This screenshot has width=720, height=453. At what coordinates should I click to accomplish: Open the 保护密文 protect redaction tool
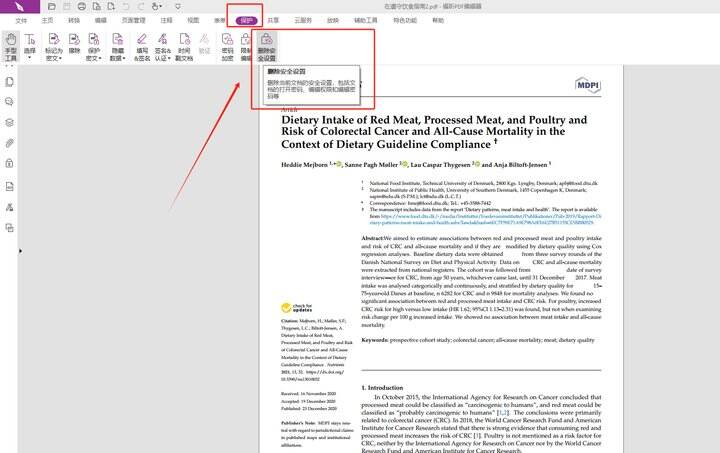[x=94, y=46]
